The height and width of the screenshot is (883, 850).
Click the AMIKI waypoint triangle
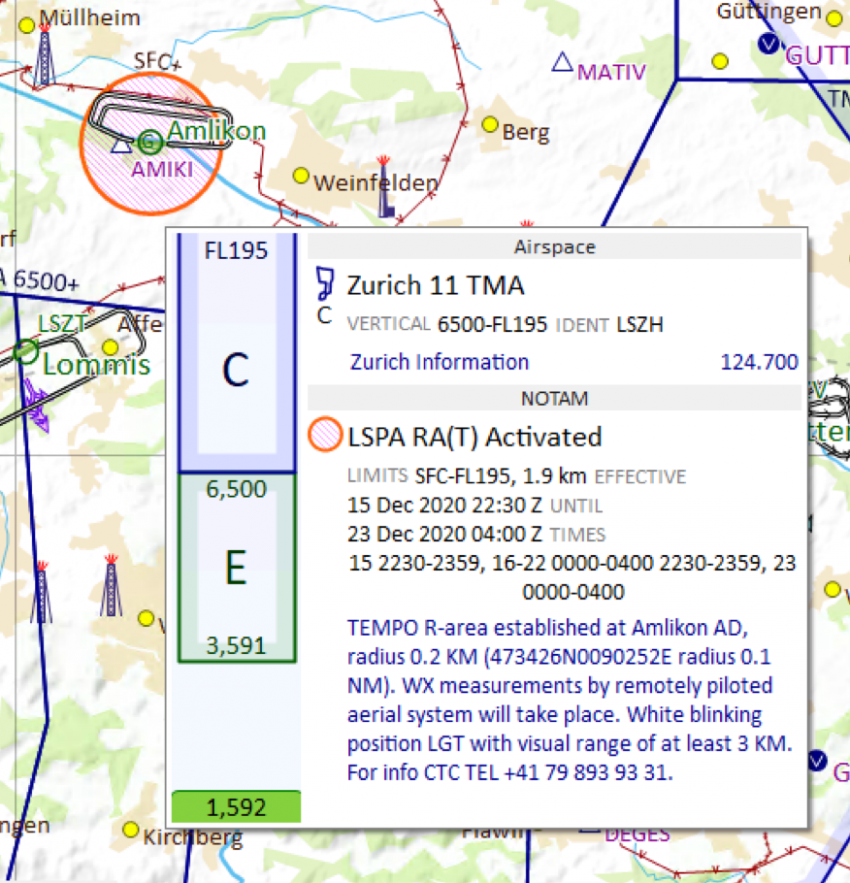point(121,145)
